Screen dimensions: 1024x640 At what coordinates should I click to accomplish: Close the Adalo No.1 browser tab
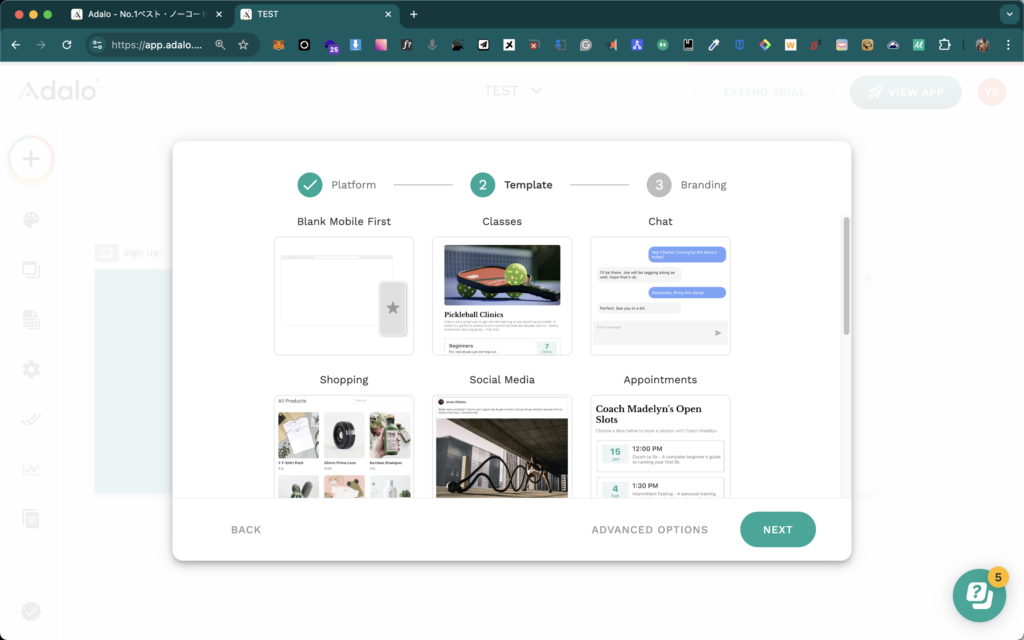point(219,14)
